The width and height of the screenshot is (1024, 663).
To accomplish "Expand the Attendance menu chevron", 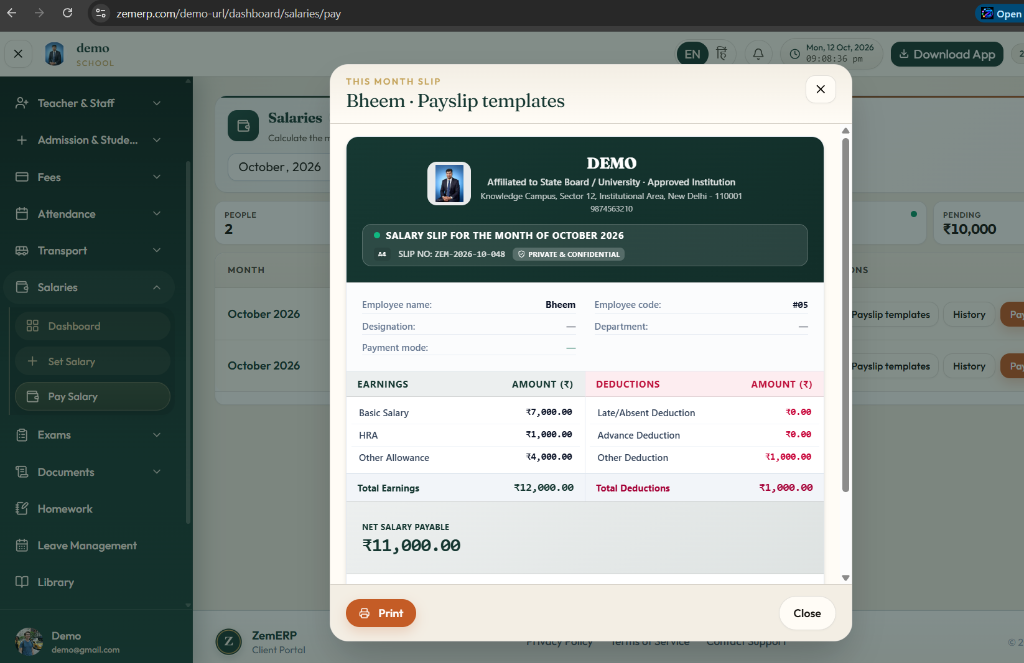I will [157, 214].
